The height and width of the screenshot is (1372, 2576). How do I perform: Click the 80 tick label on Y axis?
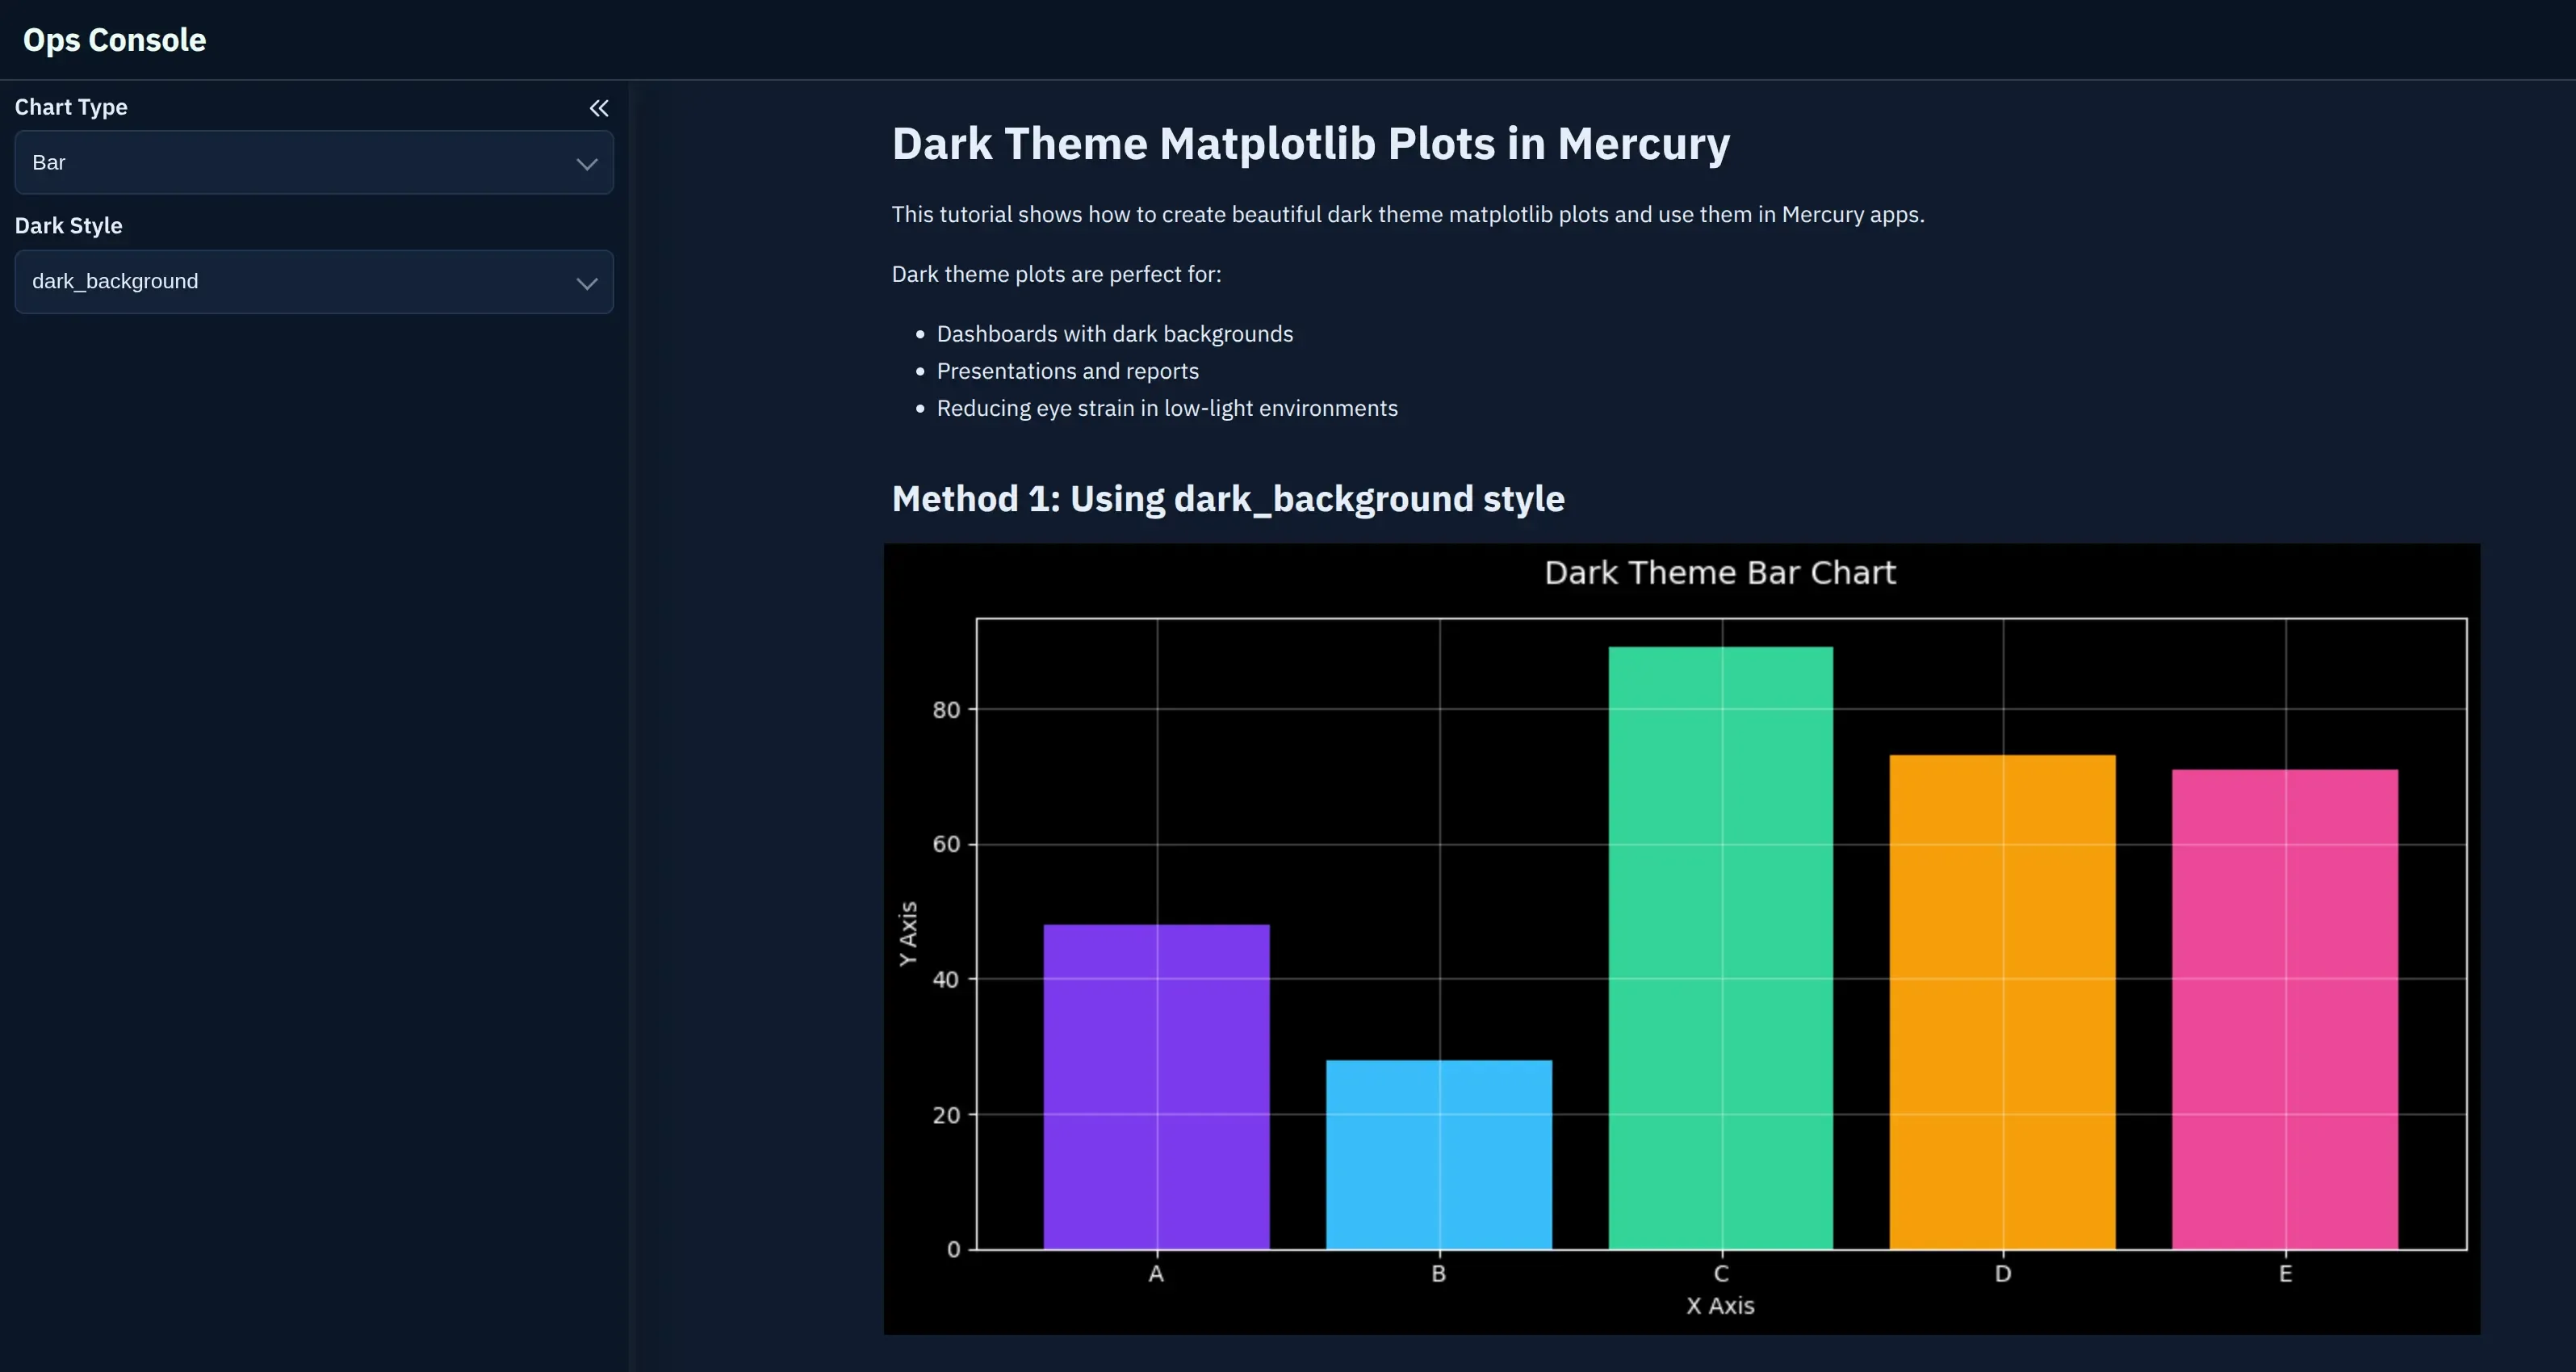pos(946,710)
